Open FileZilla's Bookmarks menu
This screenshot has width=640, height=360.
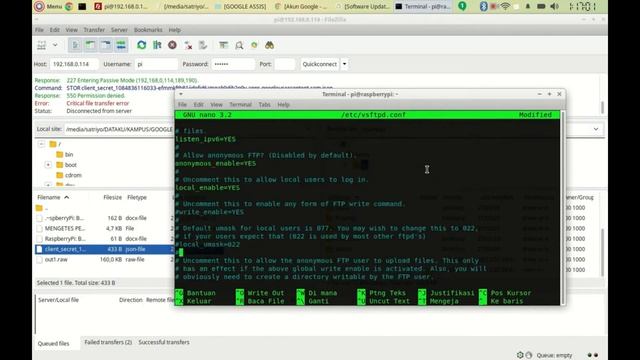pyautogui.click(x=148, y=30)
